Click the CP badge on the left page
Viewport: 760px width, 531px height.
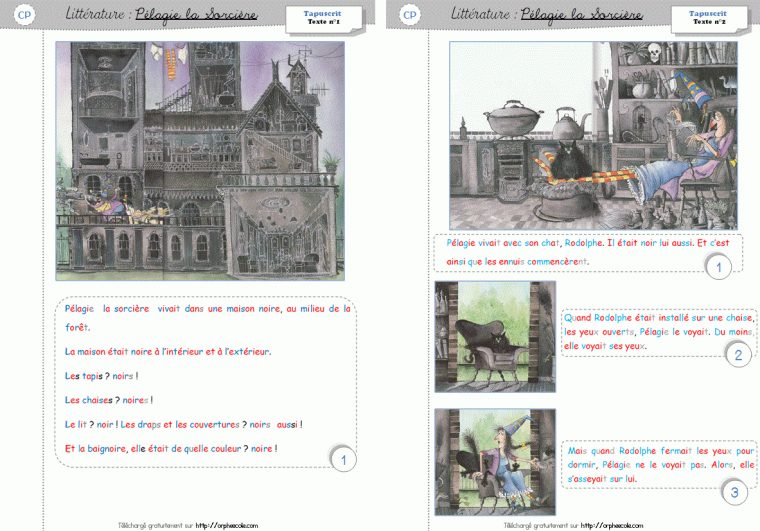24,15
